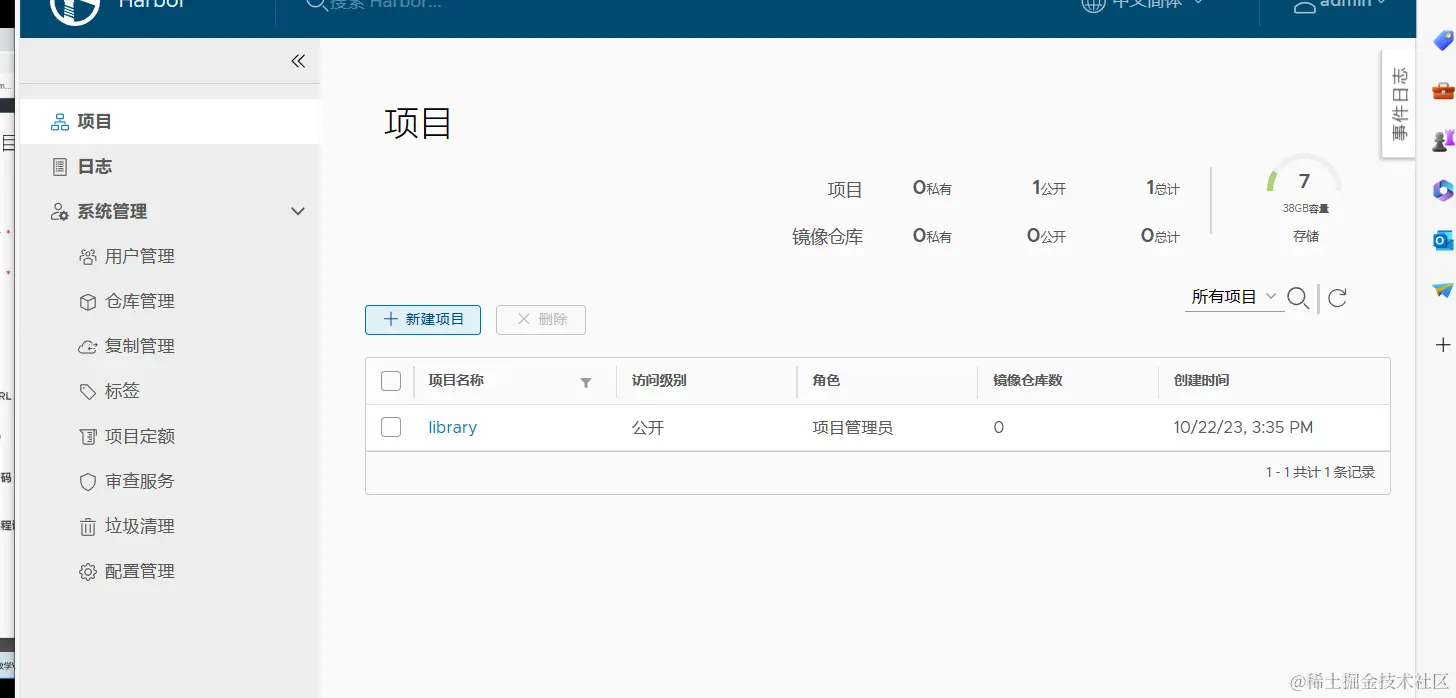
Task: Click the disabled 删除 button
Action: [541, 320]
